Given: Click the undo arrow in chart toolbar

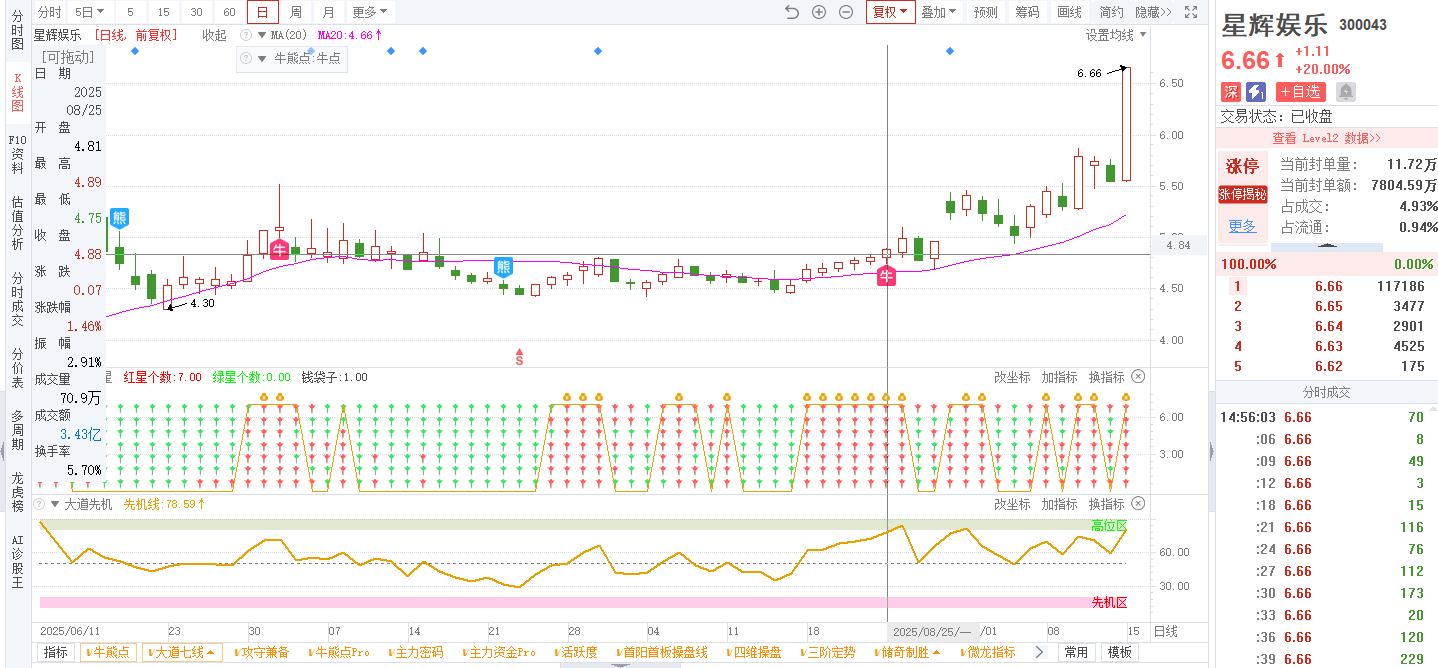Looking at the screenshot, I should pyautogui.click(x=792, y=12).
